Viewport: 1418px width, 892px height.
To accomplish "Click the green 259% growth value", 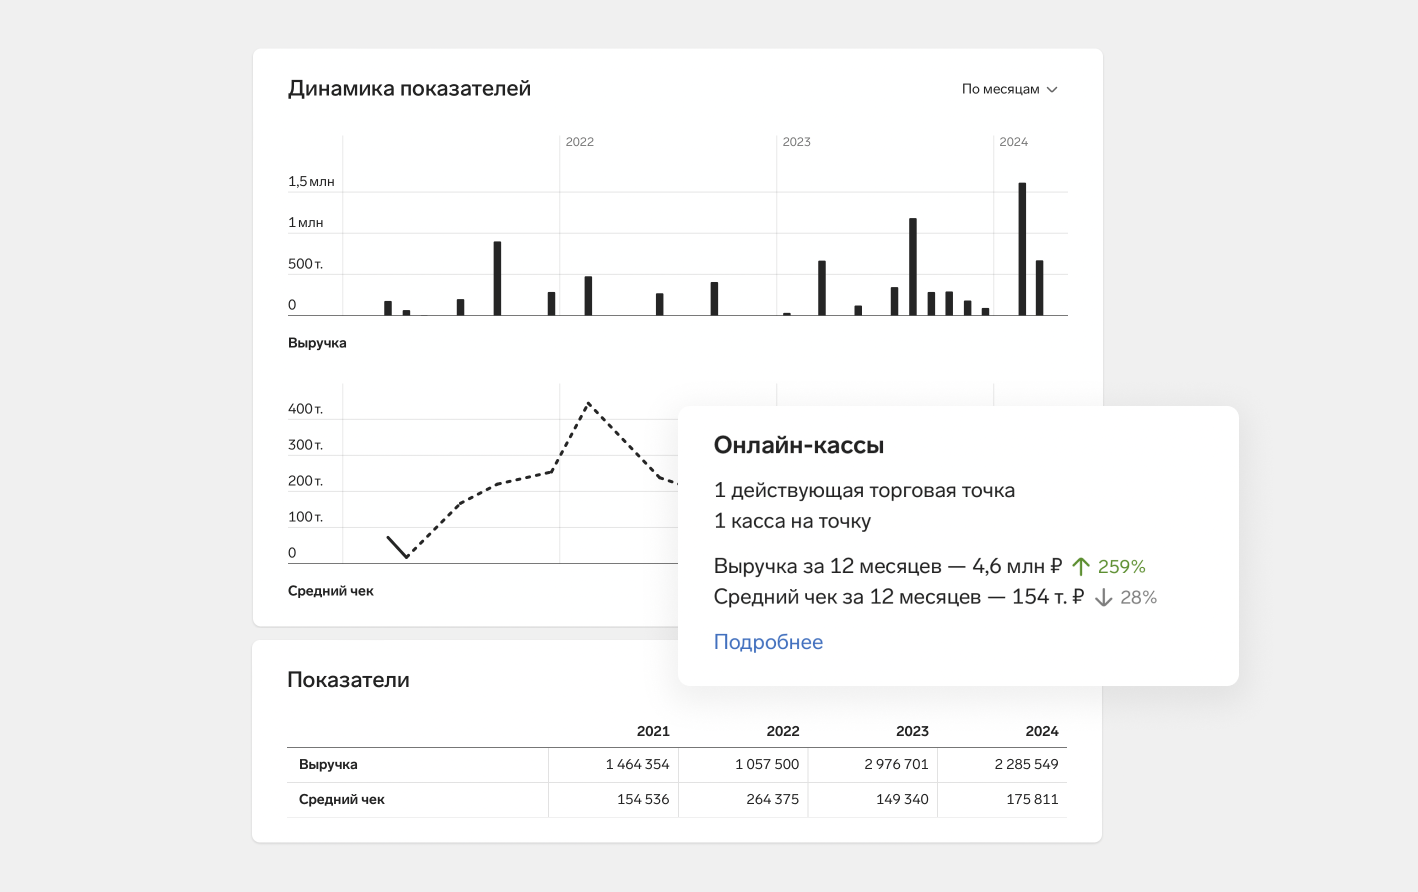I will click(x=1122, y=567).
